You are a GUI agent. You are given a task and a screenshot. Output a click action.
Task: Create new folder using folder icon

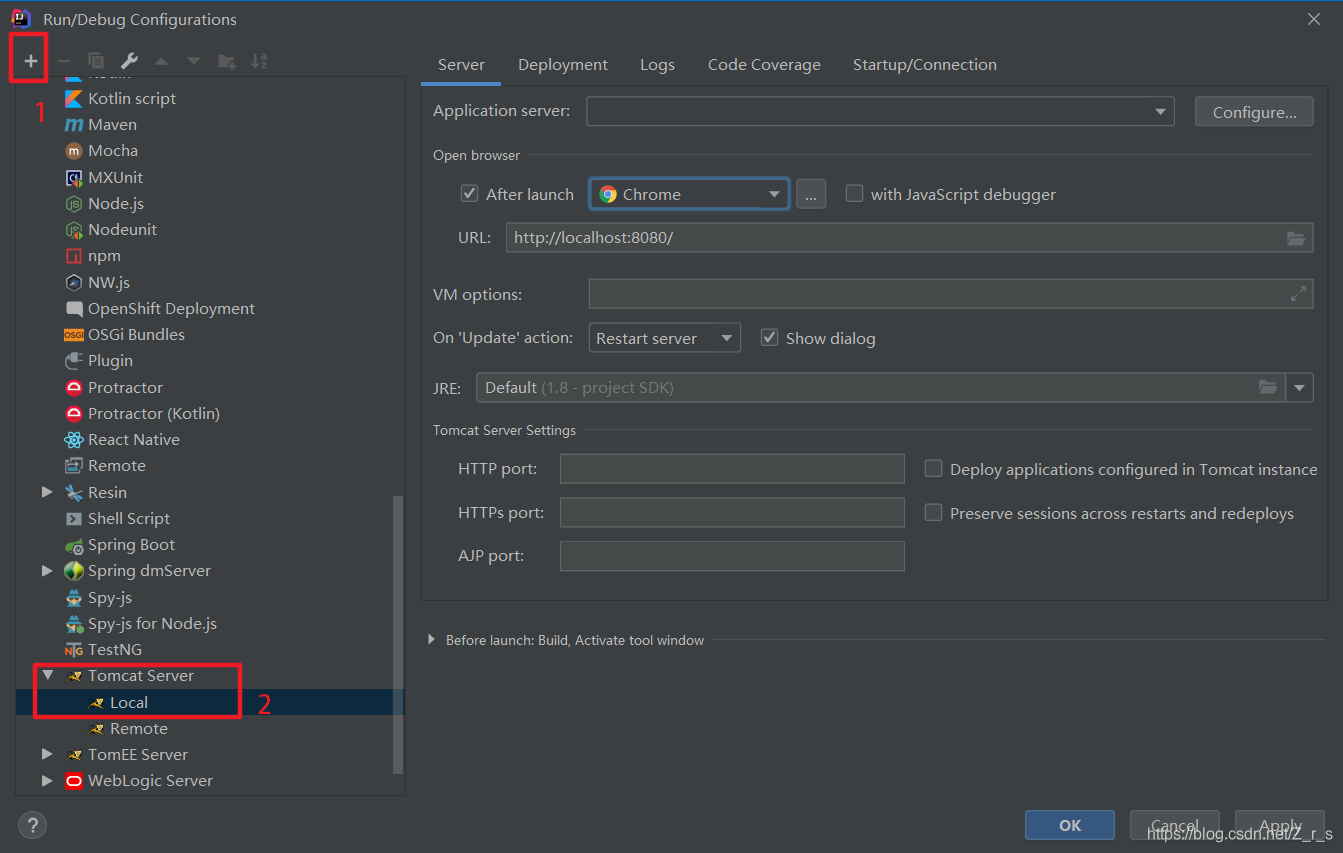[x=227, y=61]
